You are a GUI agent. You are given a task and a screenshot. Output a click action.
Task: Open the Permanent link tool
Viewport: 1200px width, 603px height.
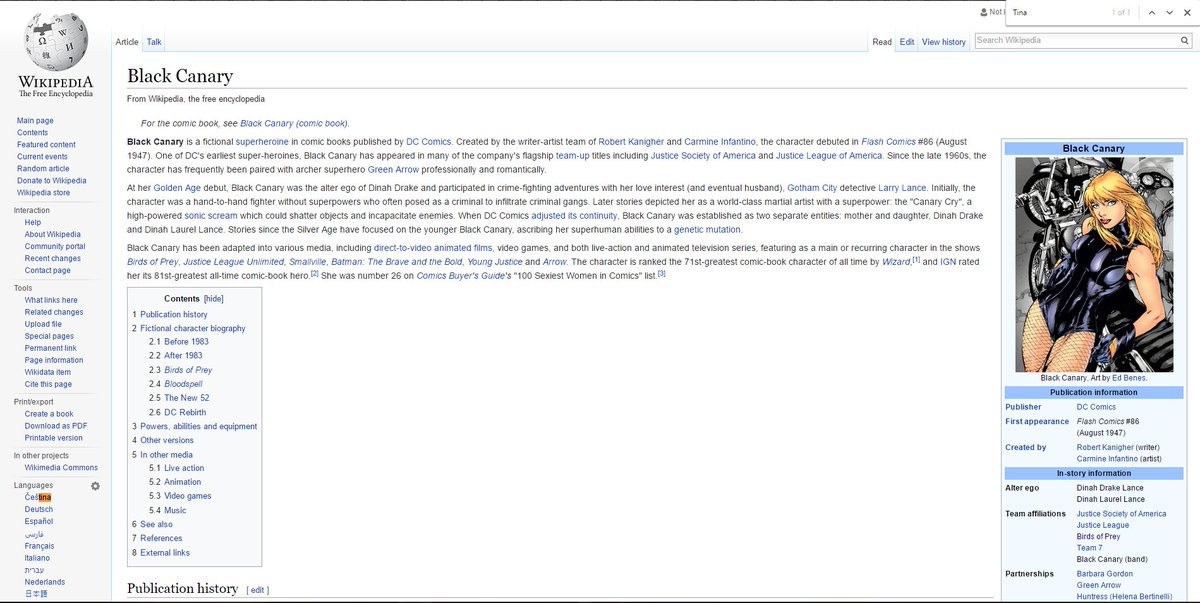click(x=51, y=348)
